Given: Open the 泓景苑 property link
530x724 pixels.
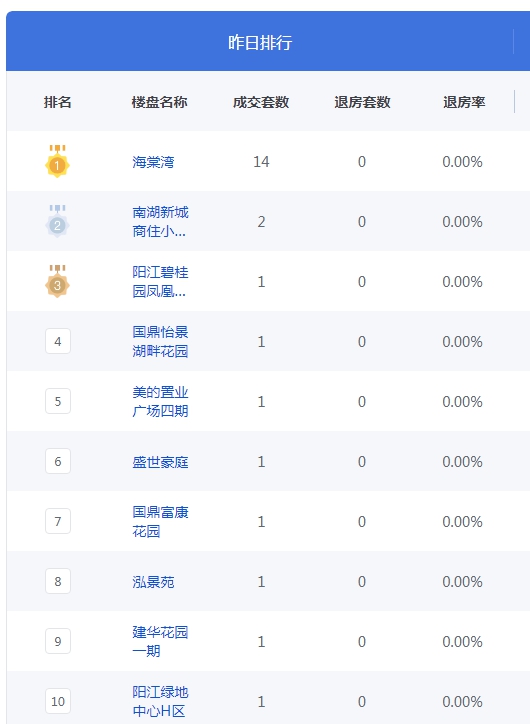Looking at the screenshot, I should [153, 582].
